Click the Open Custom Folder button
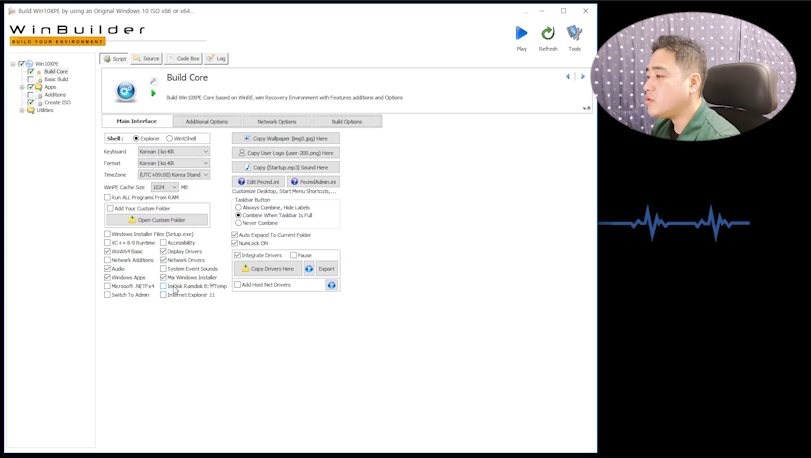The width and height of the screenshot is (811, 458). tap(157, 220)
